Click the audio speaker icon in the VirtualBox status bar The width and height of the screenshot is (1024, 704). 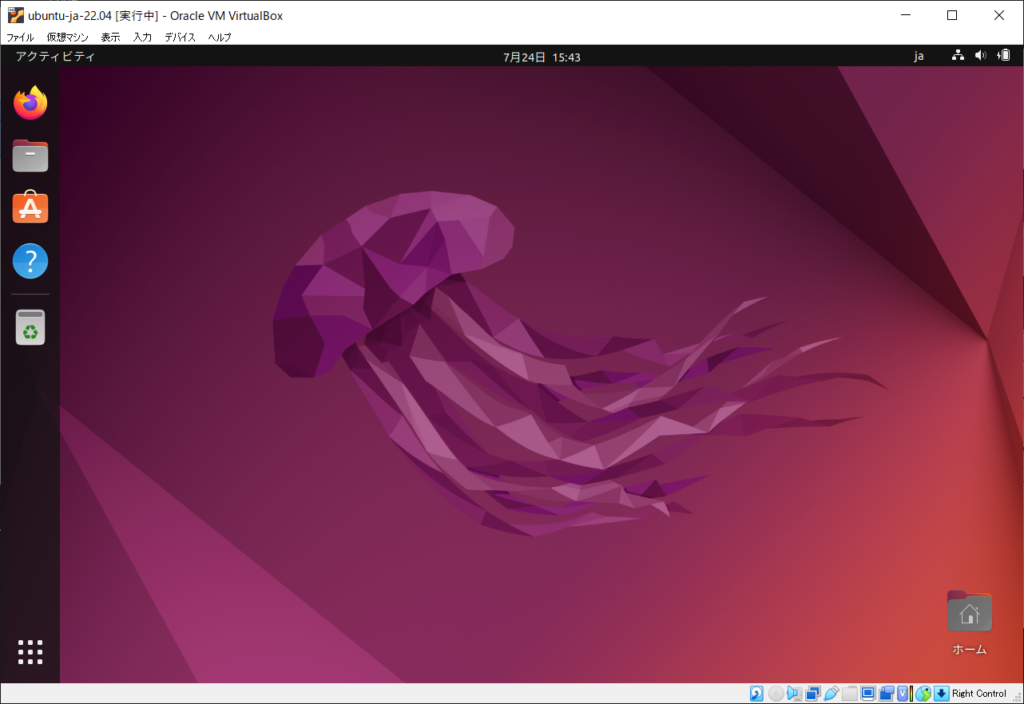coord(794,694)
